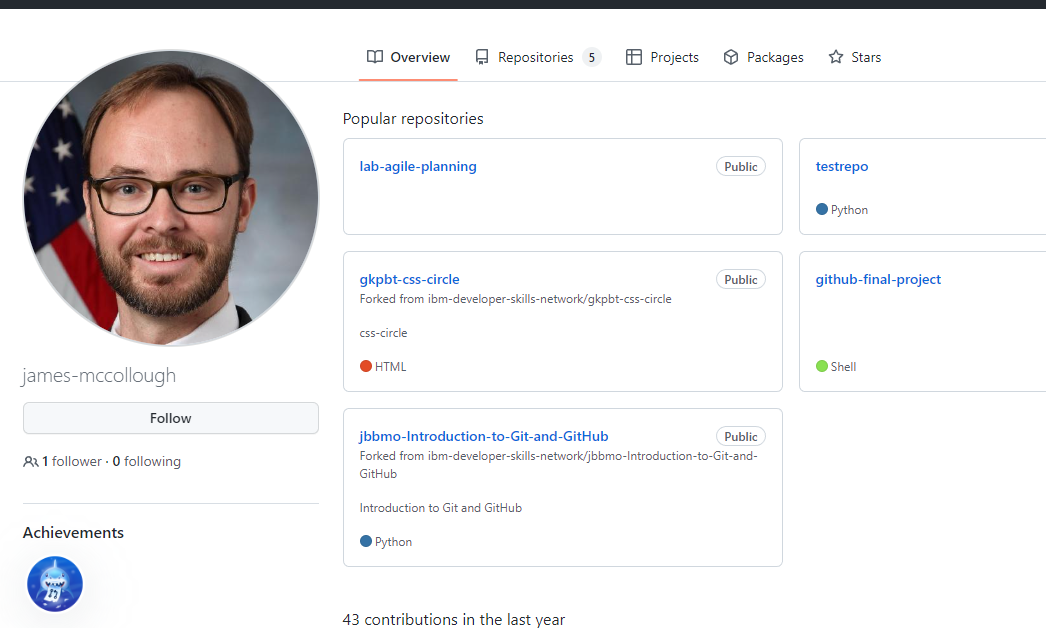Click the Public label on jbbmo-Introduction-to-Git-and-GitHub
This screenshot has width=1046, height=628.
pyautogui.click(x=740, y=436)
